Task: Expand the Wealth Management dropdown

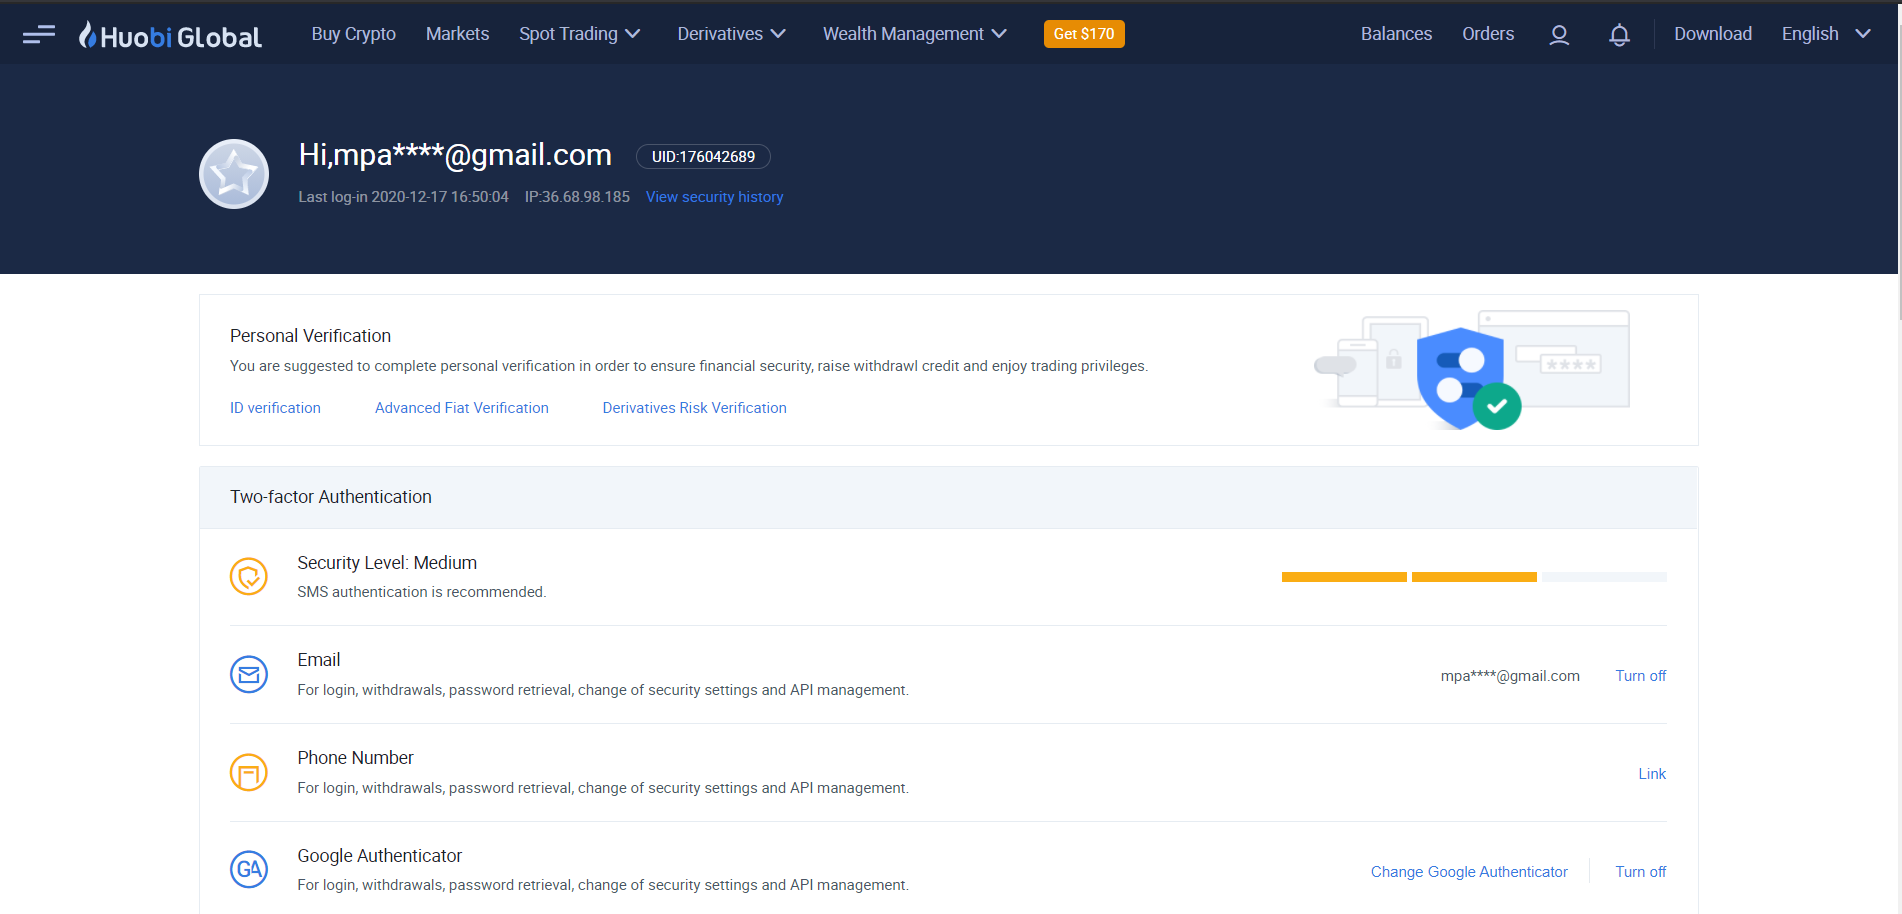Action: point(914,34)
